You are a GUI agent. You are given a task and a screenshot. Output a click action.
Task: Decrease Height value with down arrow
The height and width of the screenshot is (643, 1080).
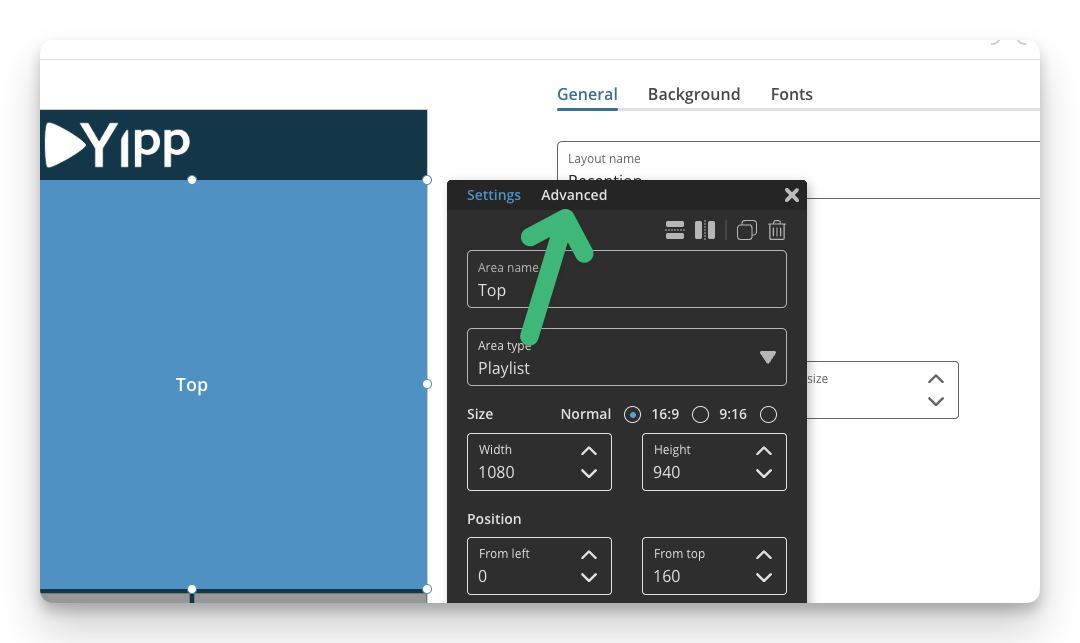pos(764,473)
